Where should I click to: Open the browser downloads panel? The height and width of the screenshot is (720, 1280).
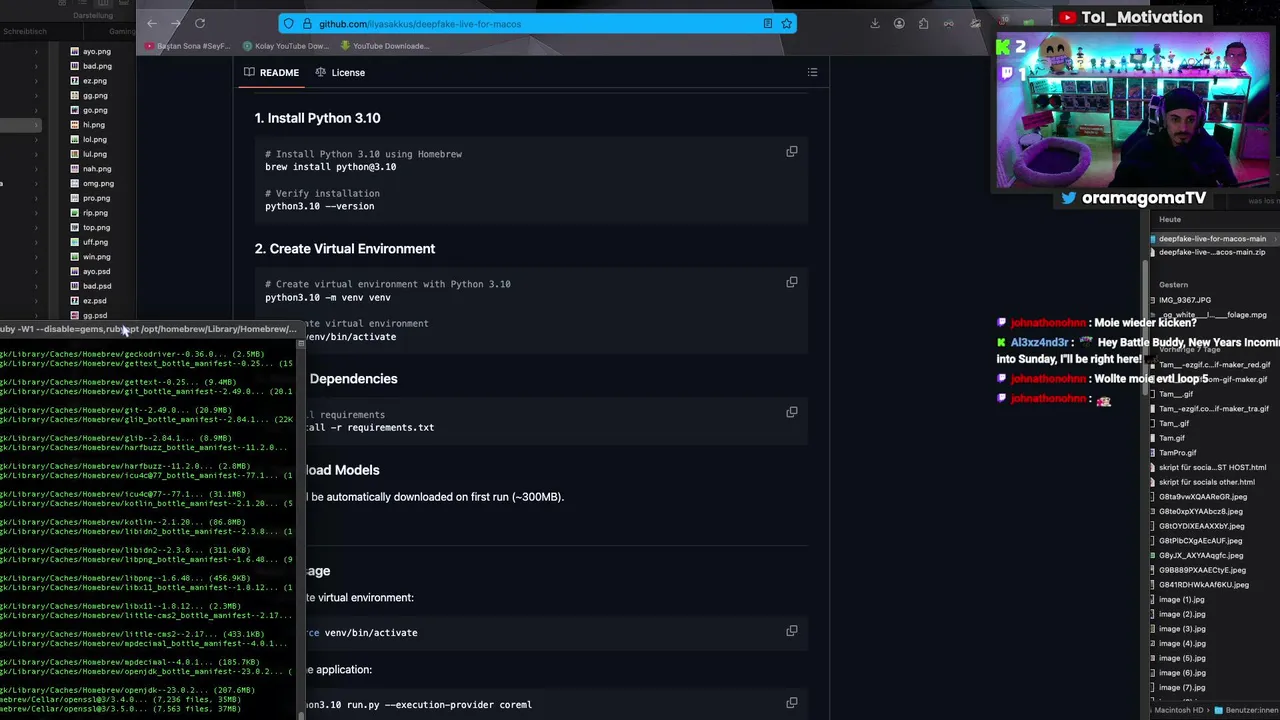[x=875, y=23]
